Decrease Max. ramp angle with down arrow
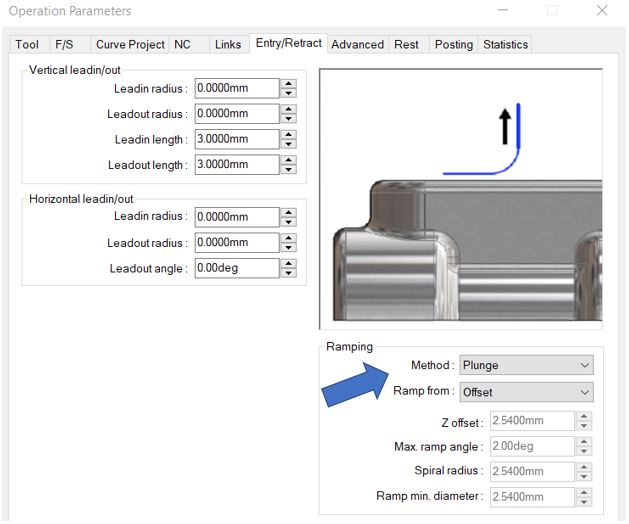The height and width of the screenshot is (524, 629). (x=584, y=451)
